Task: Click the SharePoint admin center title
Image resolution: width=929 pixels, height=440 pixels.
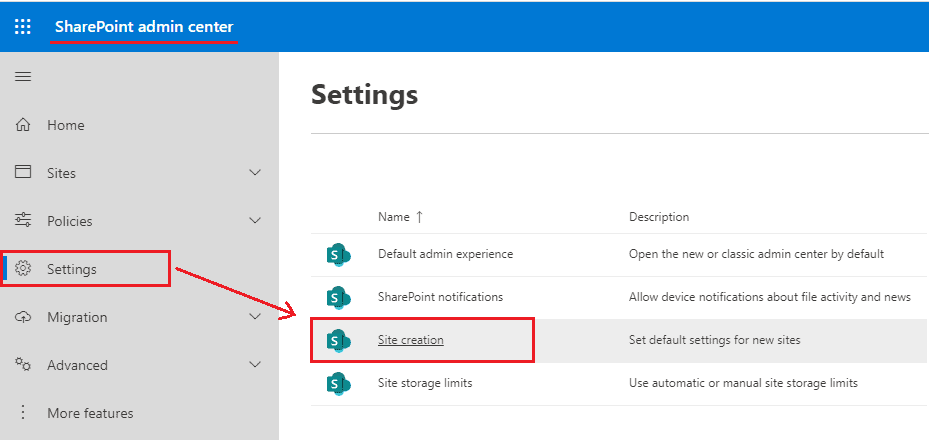Action: pos(144,26)
